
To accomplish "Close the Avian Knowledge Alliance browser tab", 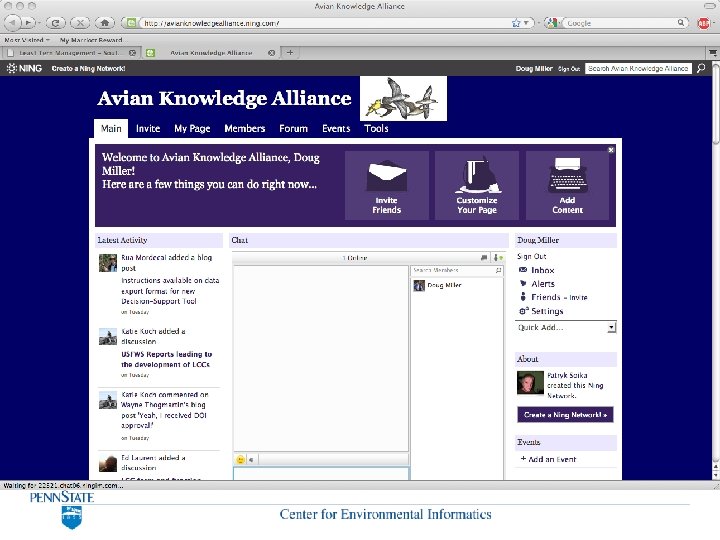I will coord(271,53).
